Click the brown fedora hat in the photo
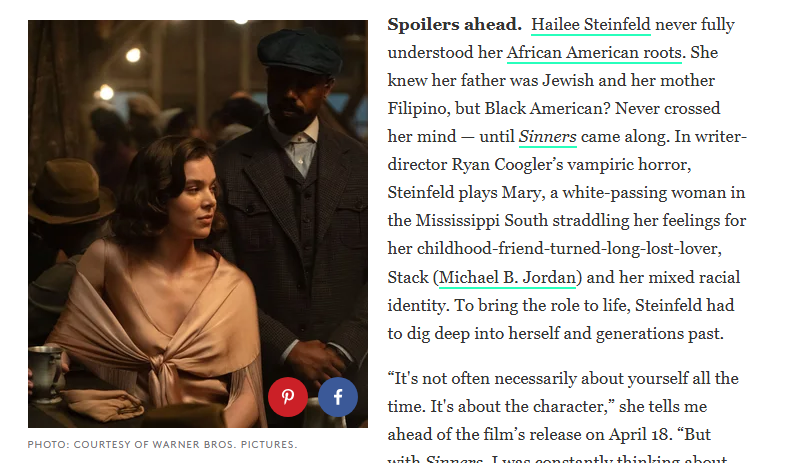The height and width of the screenshot is (463, 798). click(71, 191)
